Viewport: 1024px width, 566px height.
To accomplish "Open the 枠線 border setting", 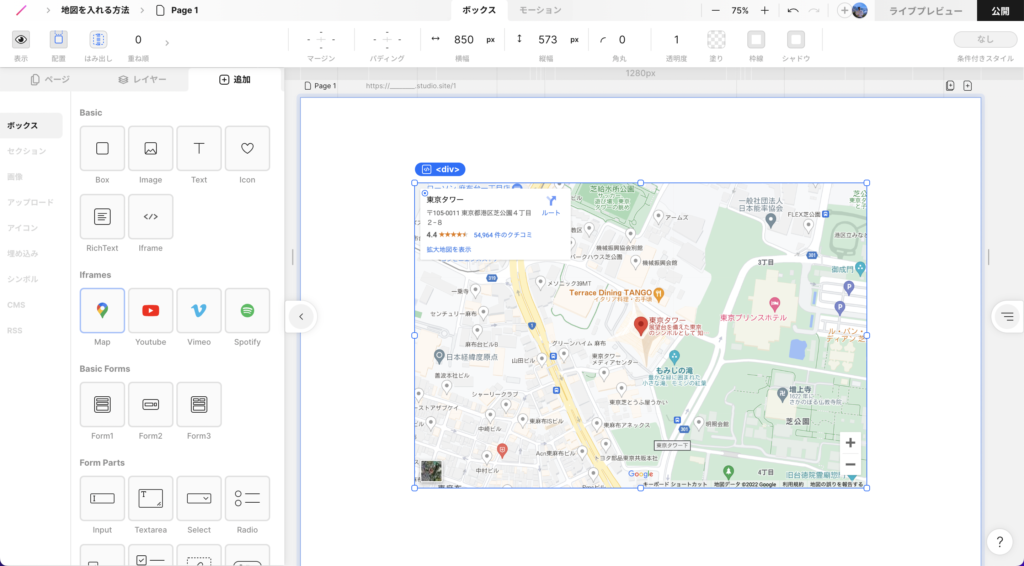I will point(756,40).
